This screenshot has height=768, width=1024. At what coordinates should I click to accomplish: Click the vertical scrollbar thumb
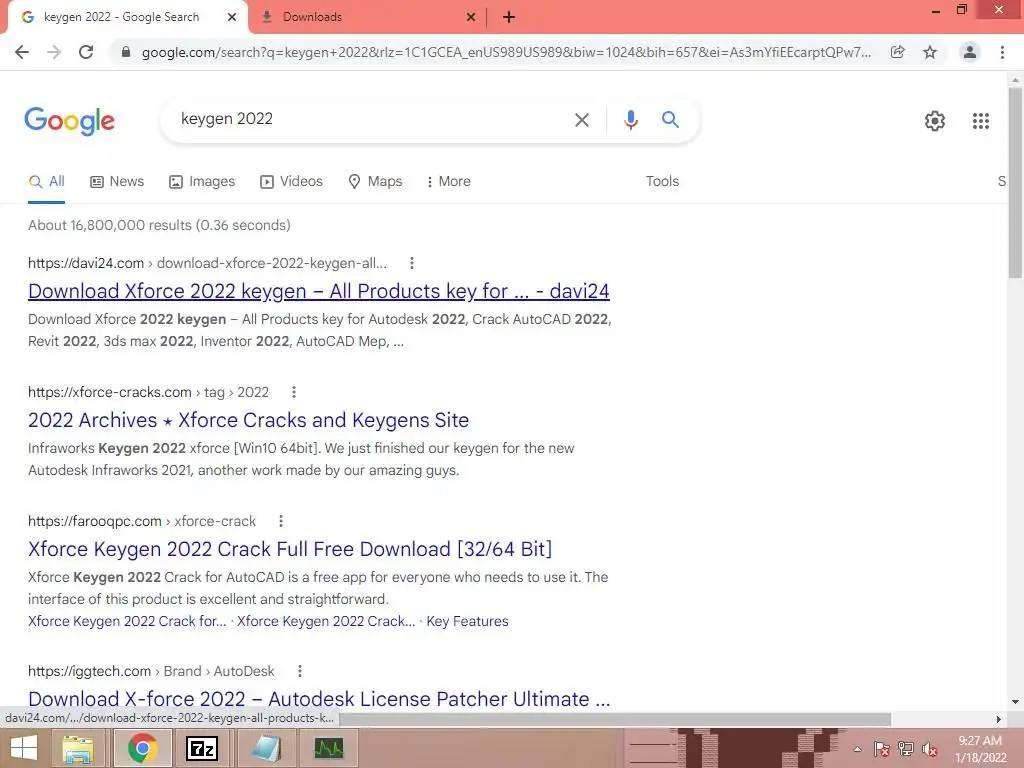[x=1015, y=183]
